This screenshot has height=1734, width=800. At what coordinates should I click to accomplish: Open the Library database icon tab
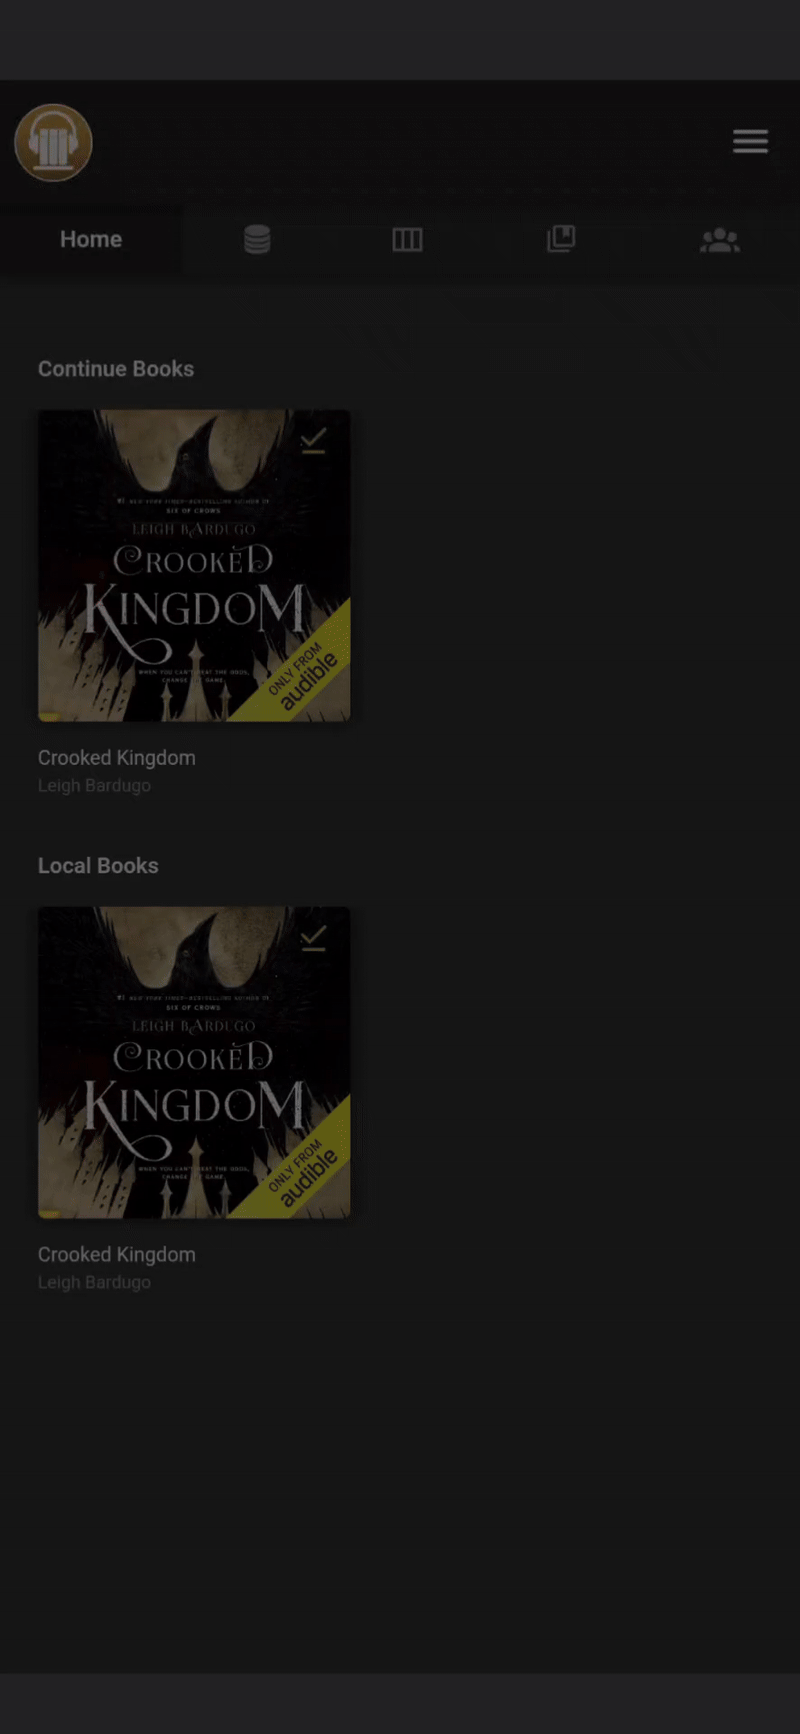pos(257,239)
